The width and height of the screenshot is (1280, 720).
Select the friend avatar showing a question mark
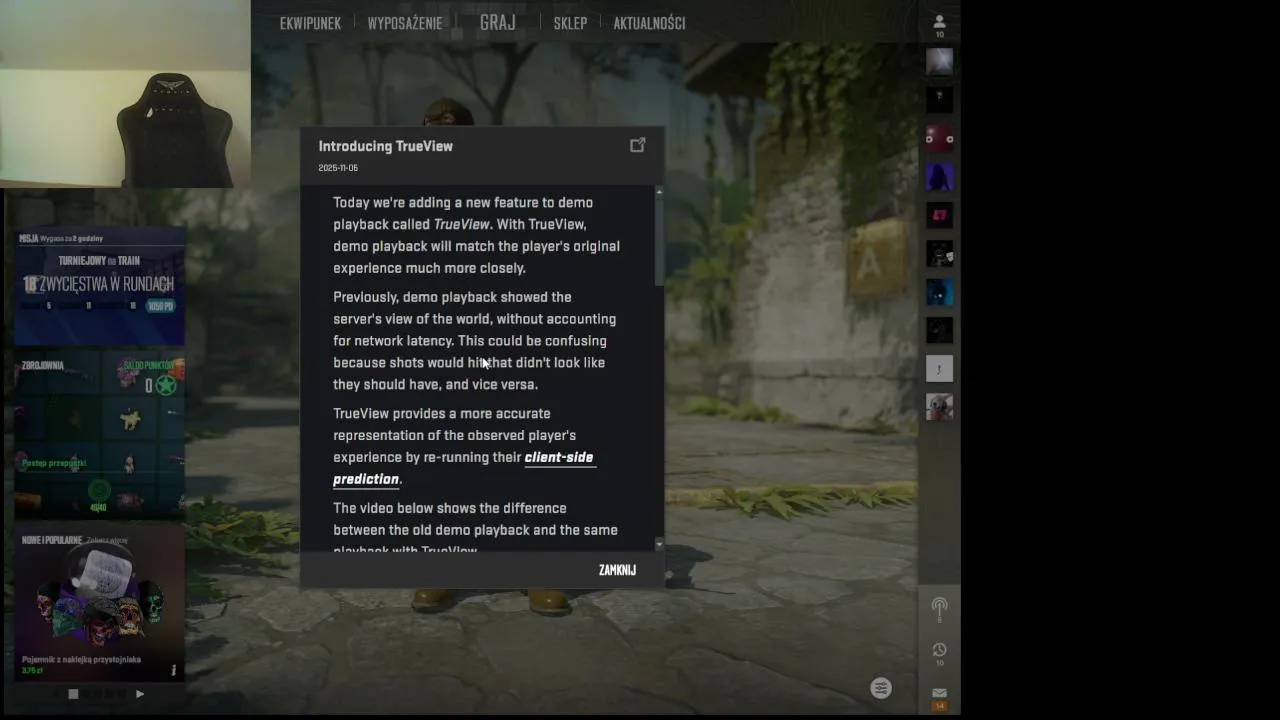939,369
